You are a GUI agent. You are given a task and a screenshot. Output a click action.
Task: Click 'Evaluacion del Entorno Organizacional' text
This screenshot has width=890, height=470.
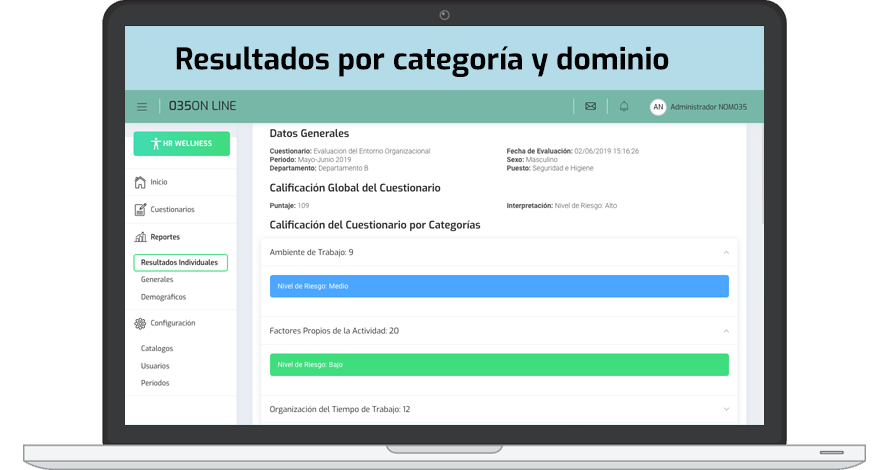[x=372, y=151]
